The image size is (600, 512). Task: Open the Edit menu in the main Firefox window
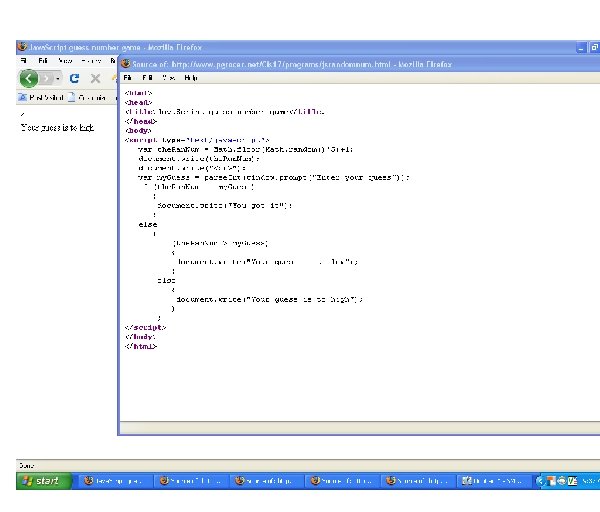tap(43, 60)
